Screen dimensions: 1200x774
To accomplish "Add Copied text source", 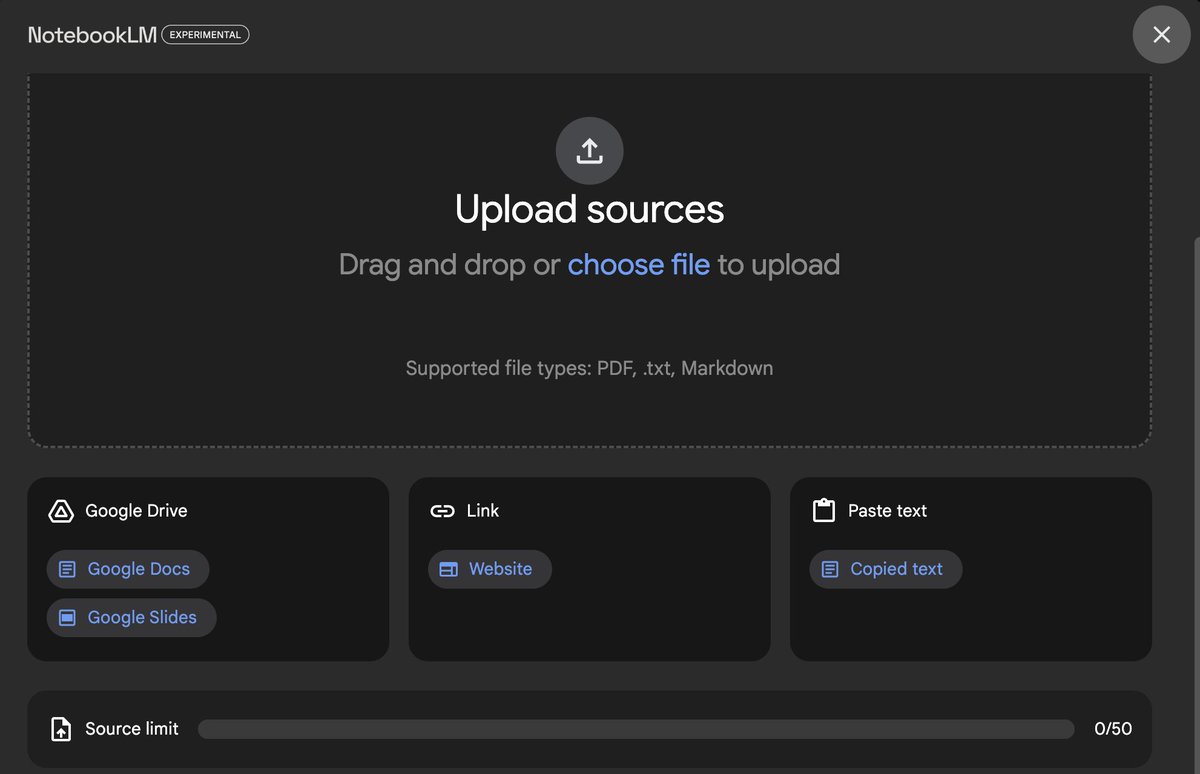I will click(x=886, y=569).
